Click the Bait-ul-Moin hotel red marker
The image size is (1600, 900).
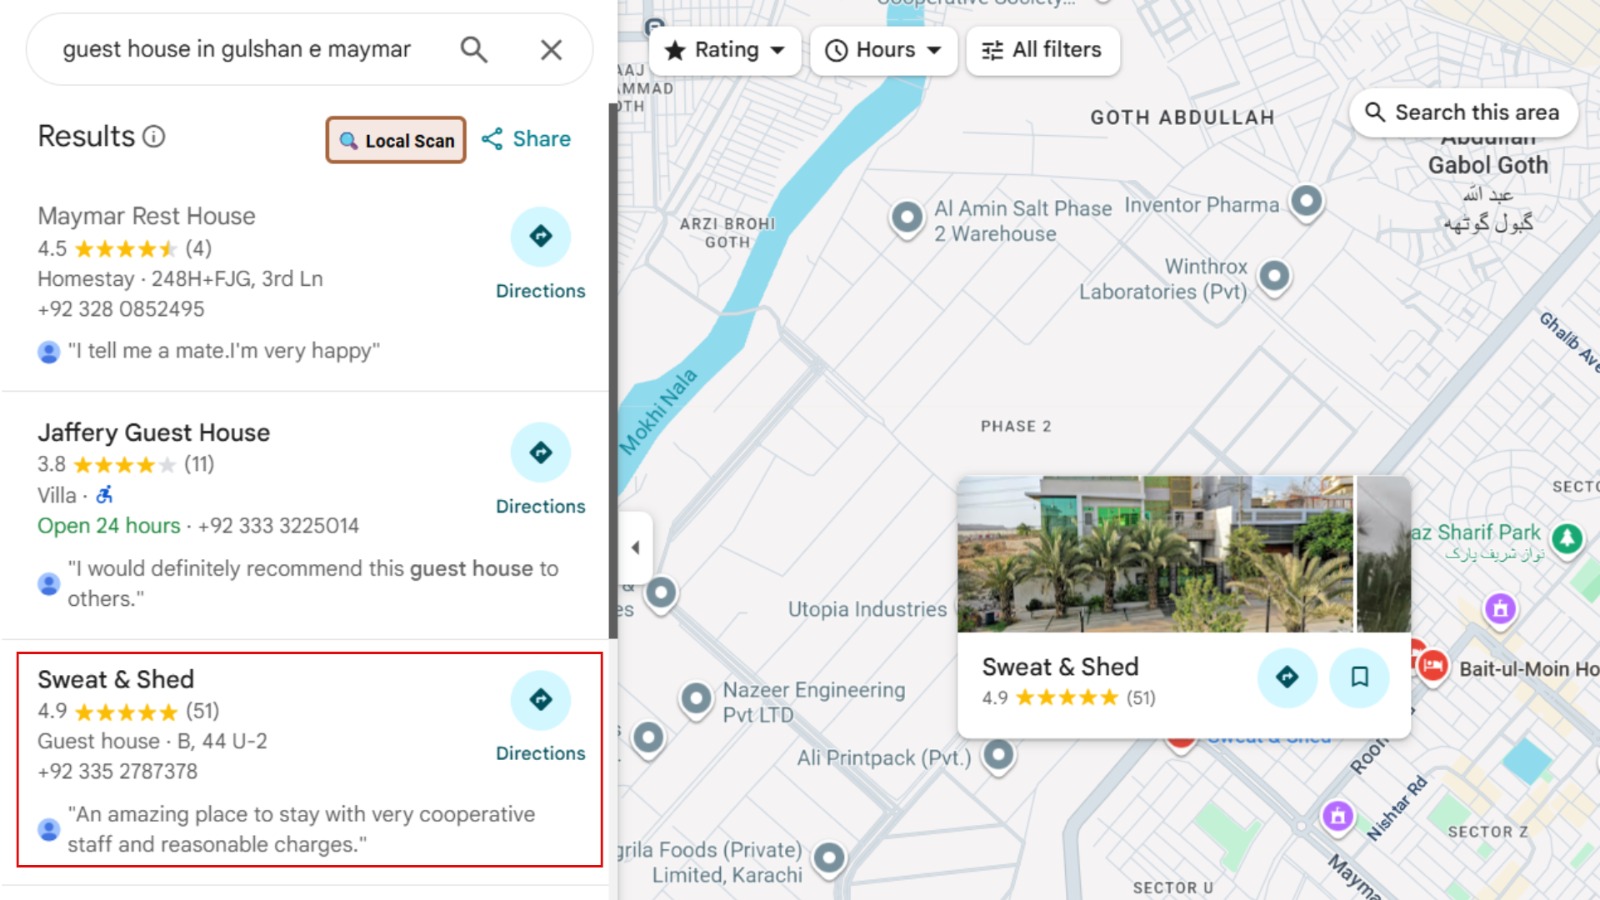pyautogui.click(x=1432, y=665)
